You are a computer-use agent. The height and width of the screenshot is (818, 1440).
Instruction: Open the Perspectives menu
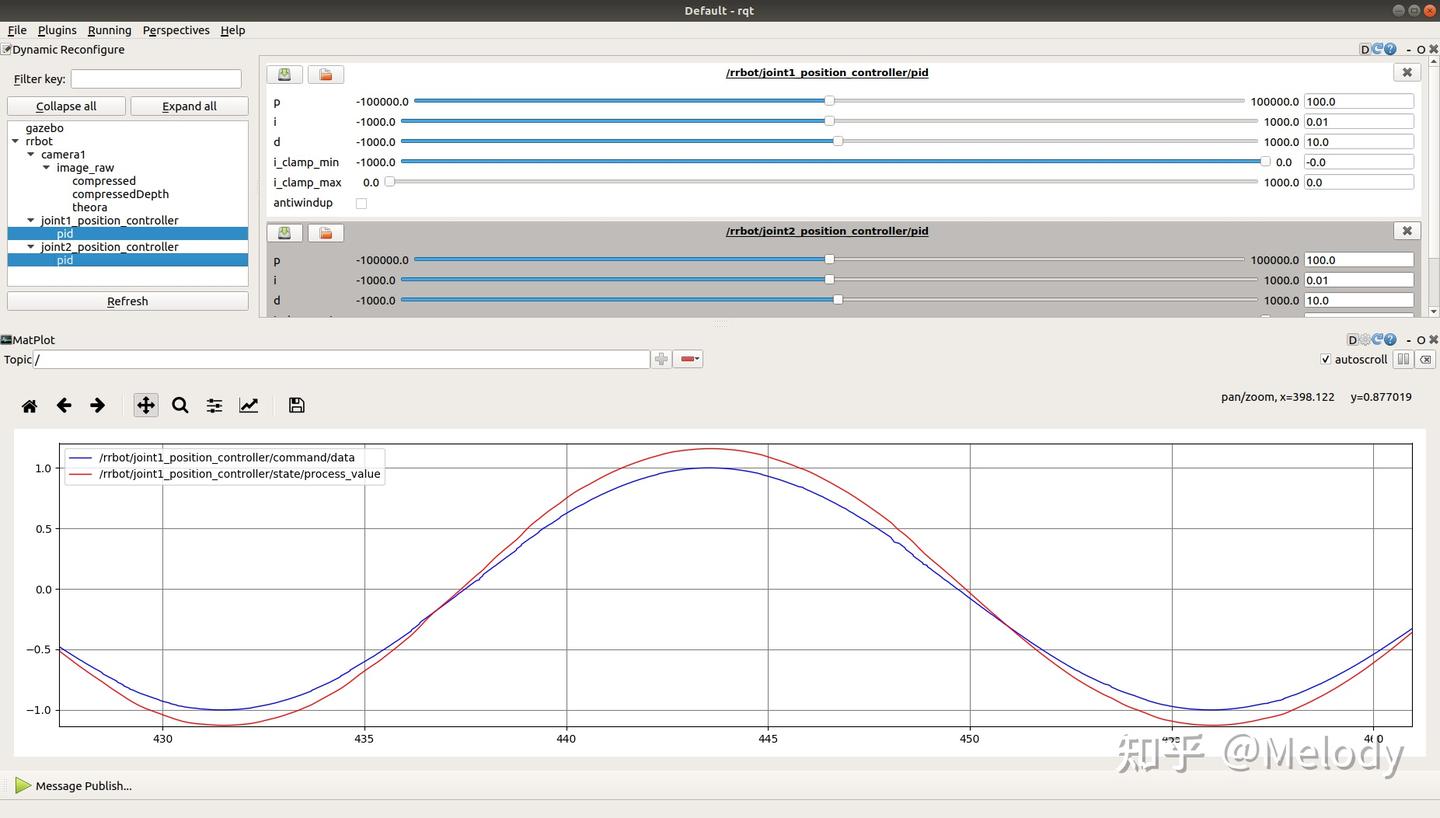175,30
